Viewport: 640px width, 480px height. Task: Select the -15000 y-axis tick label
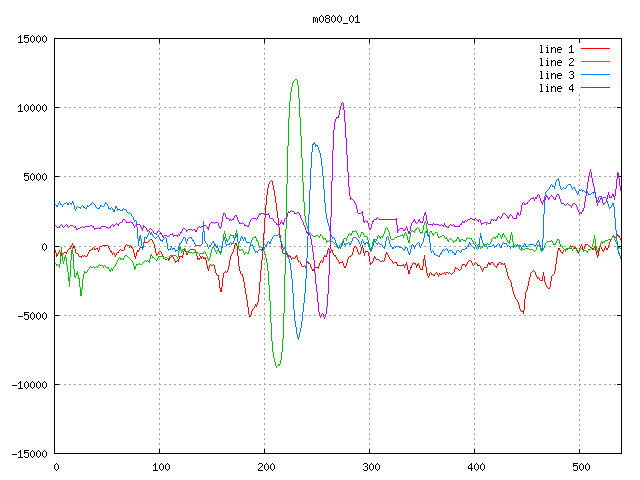(x=27, y=454)
